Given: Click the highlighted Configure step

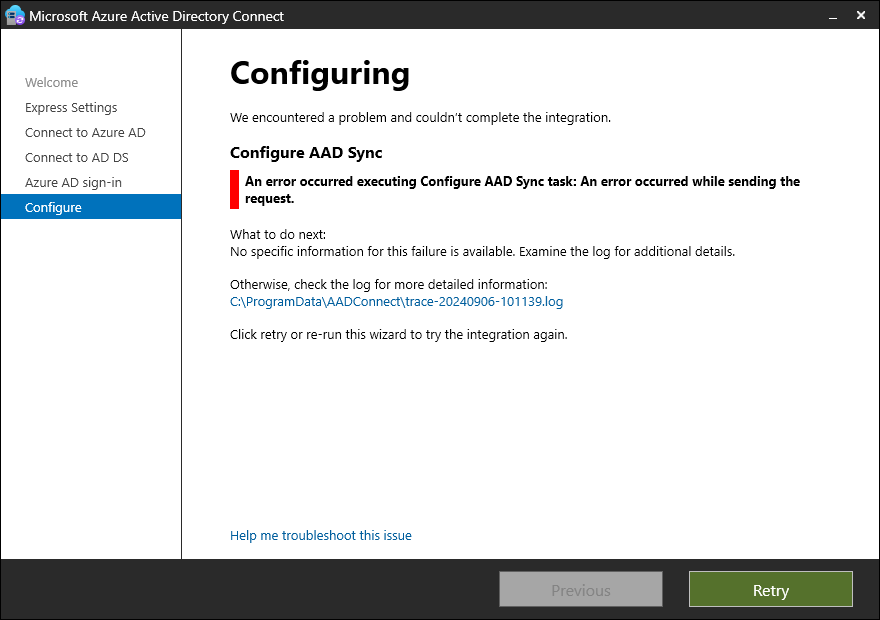Looking at the screenshot, I should tap(54, 208).
